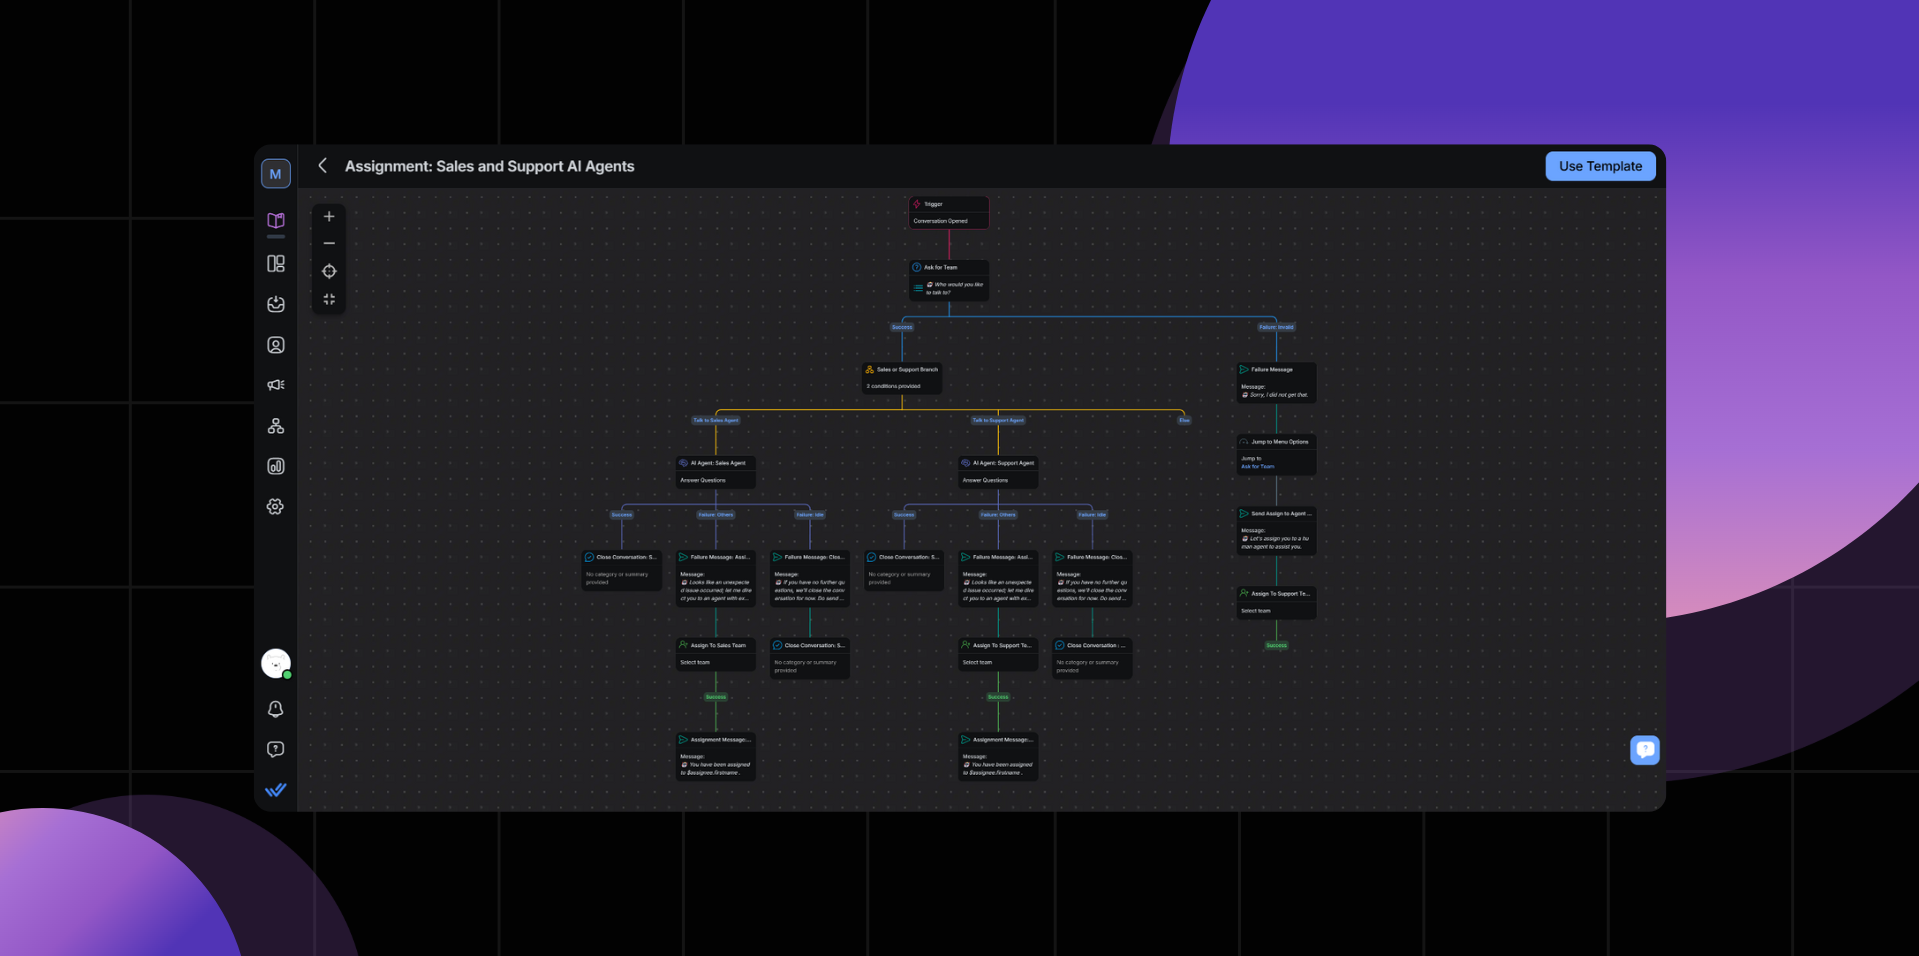Viewport: 1919px width, 956px height.
Task: Open the notifications bell
Action: [276, 709]
